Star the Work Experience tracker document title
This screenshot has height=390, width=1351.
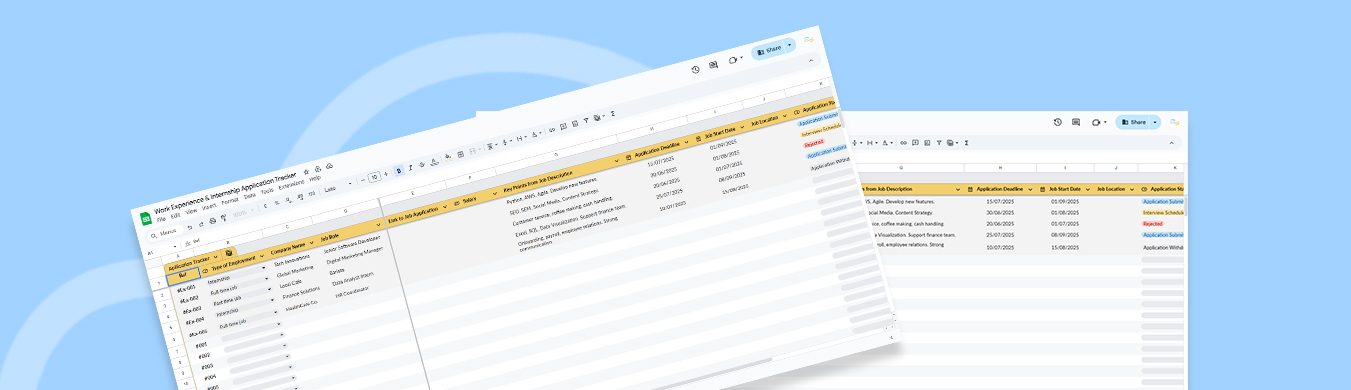(x=306, y=172)
